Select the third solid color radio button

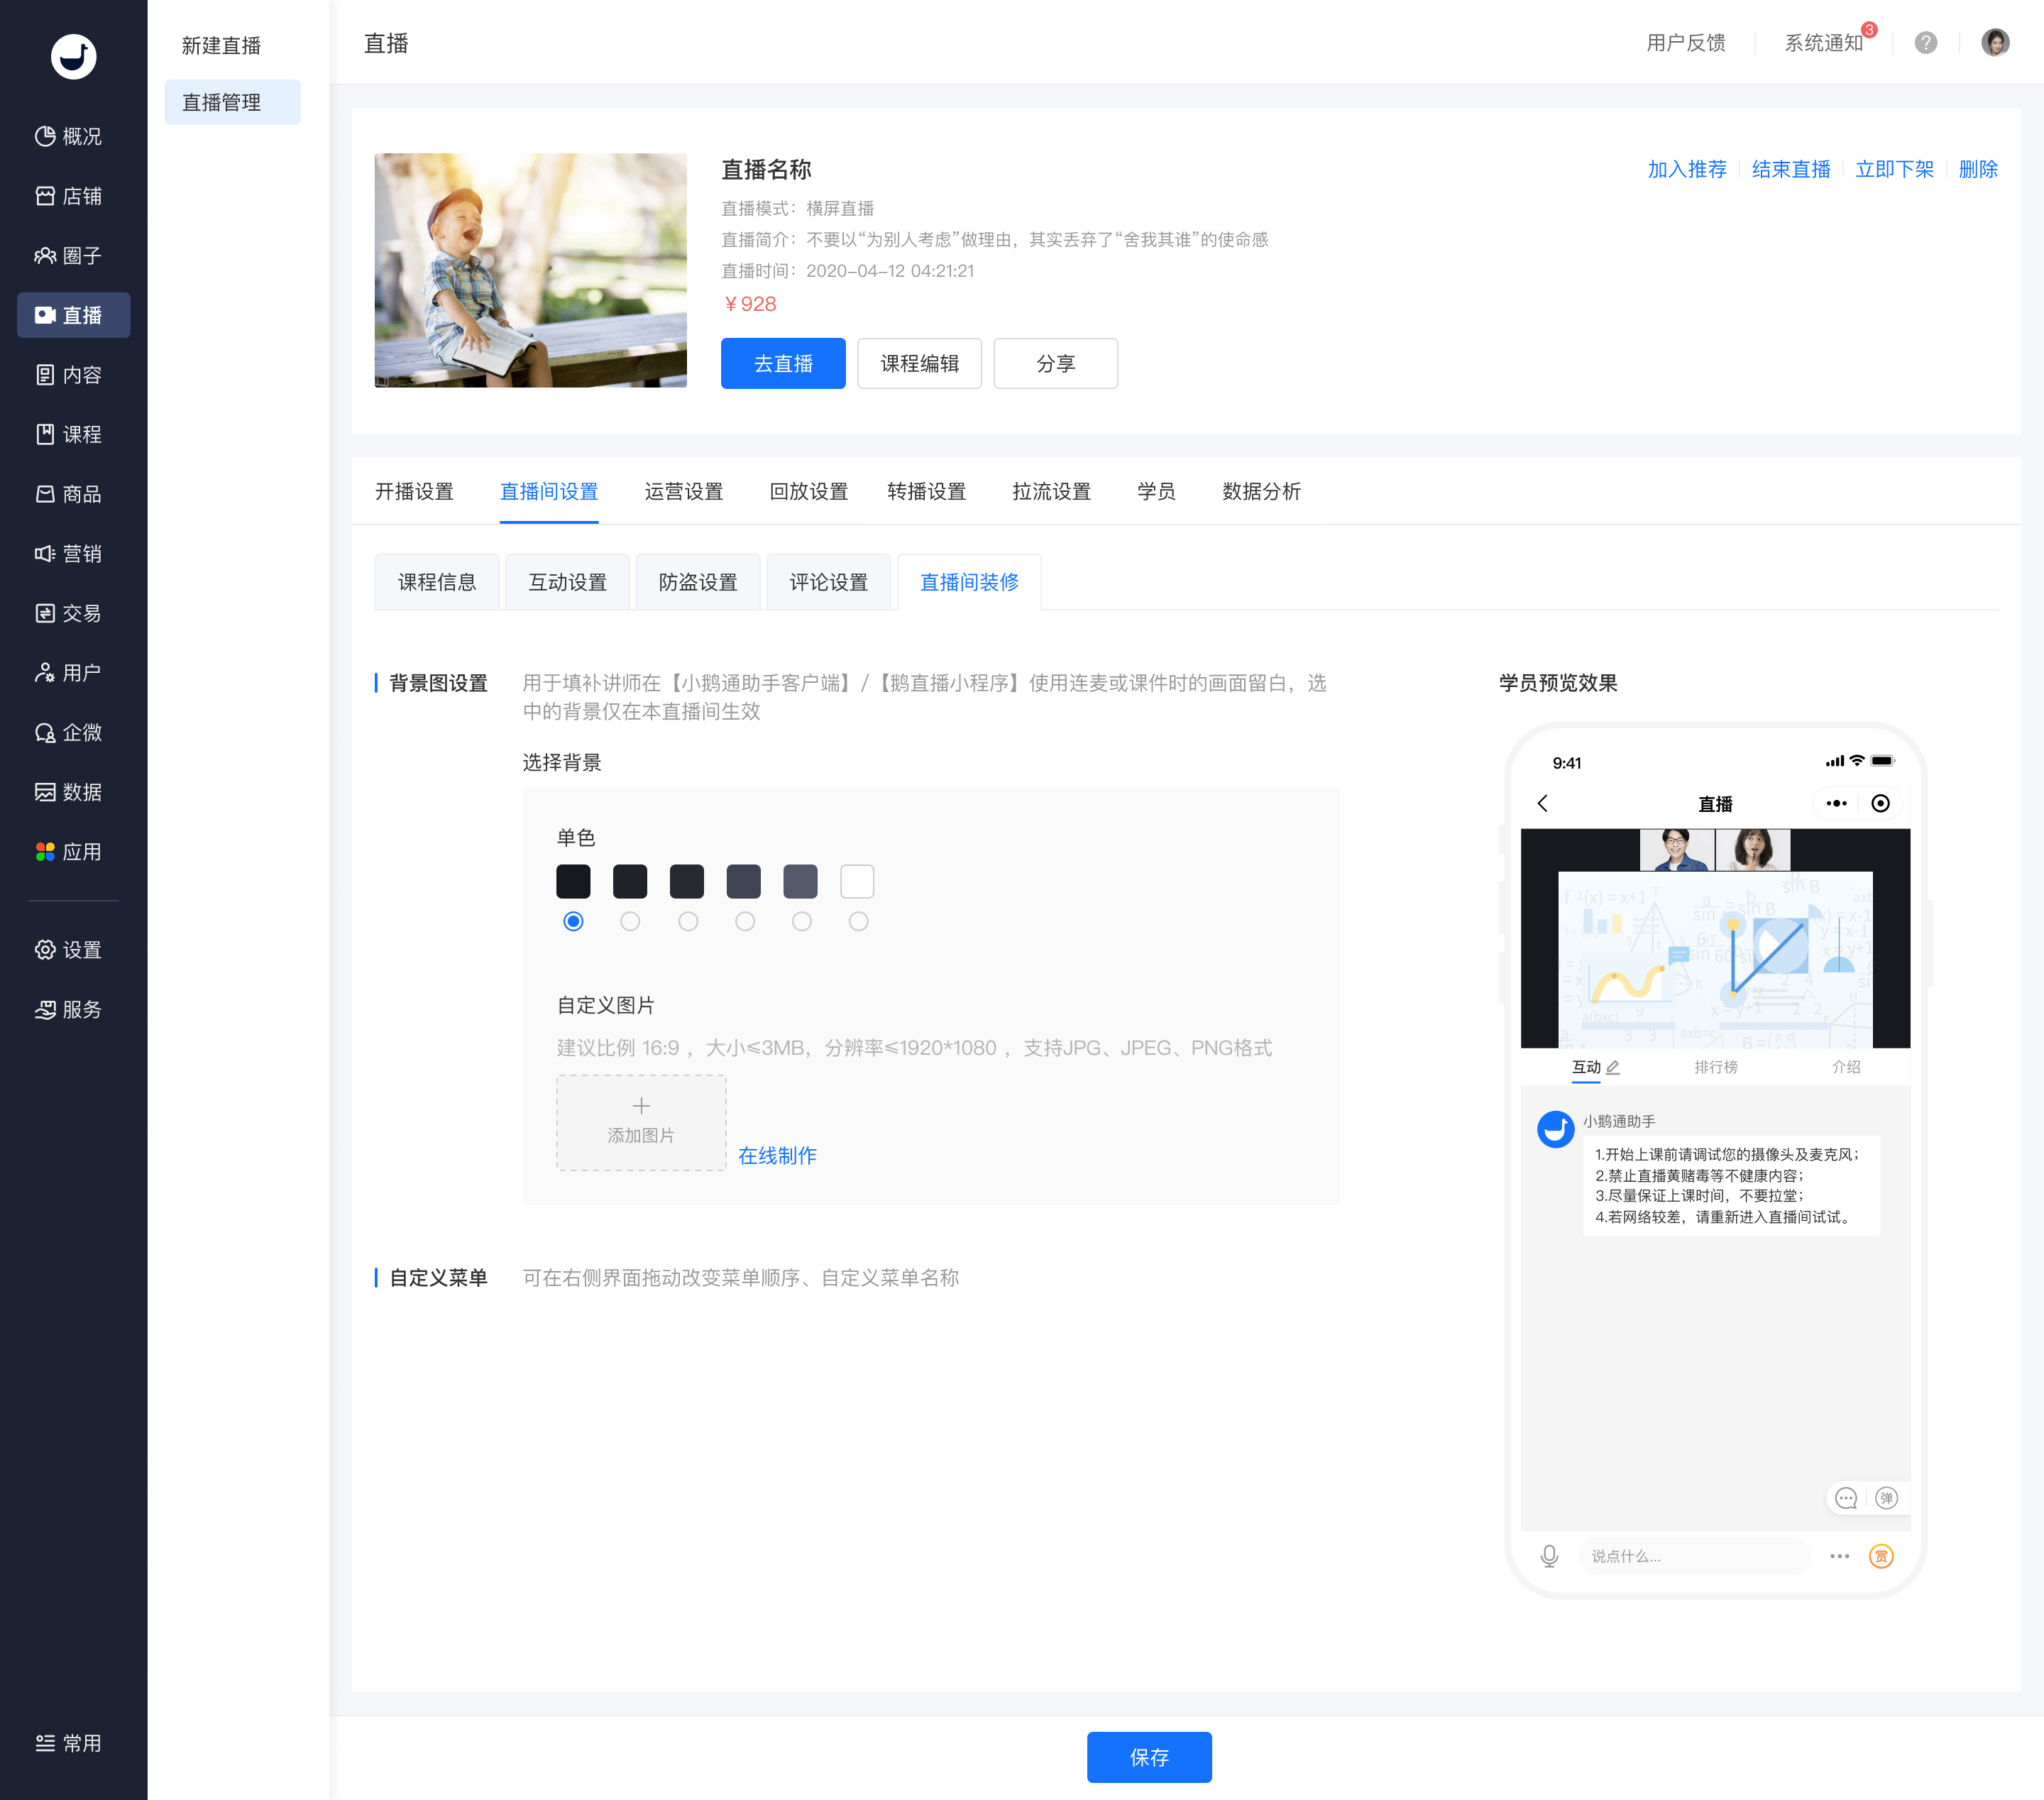688,921
